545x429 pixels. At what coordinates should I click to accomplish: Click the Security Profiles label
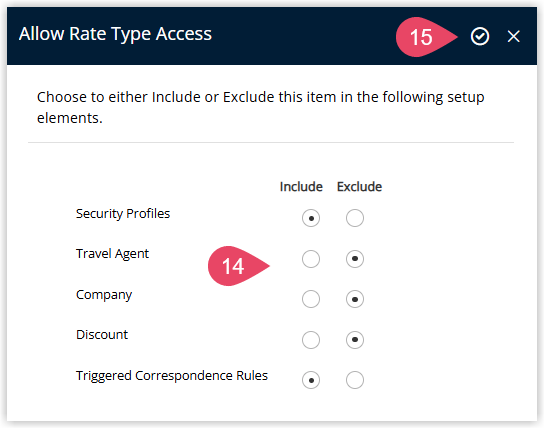[x=123, y=213]
